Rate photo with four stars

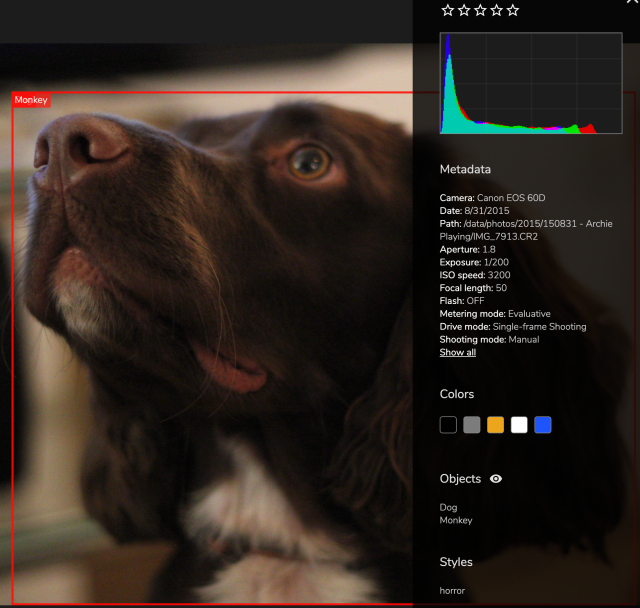pyautogui.click(x=497, y=10)
